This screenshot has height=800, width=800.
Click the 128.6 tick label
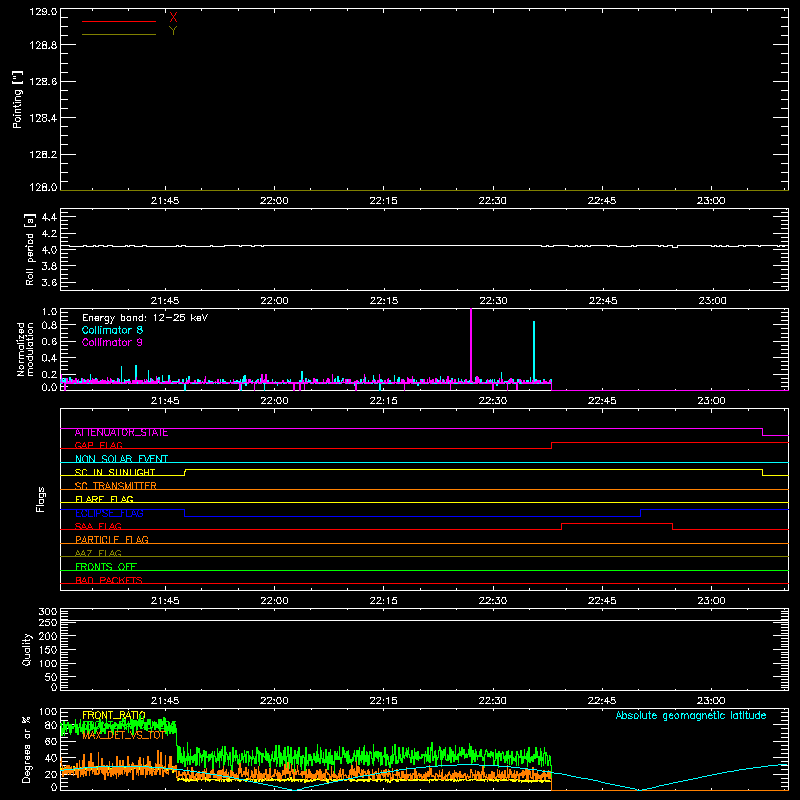43,82
